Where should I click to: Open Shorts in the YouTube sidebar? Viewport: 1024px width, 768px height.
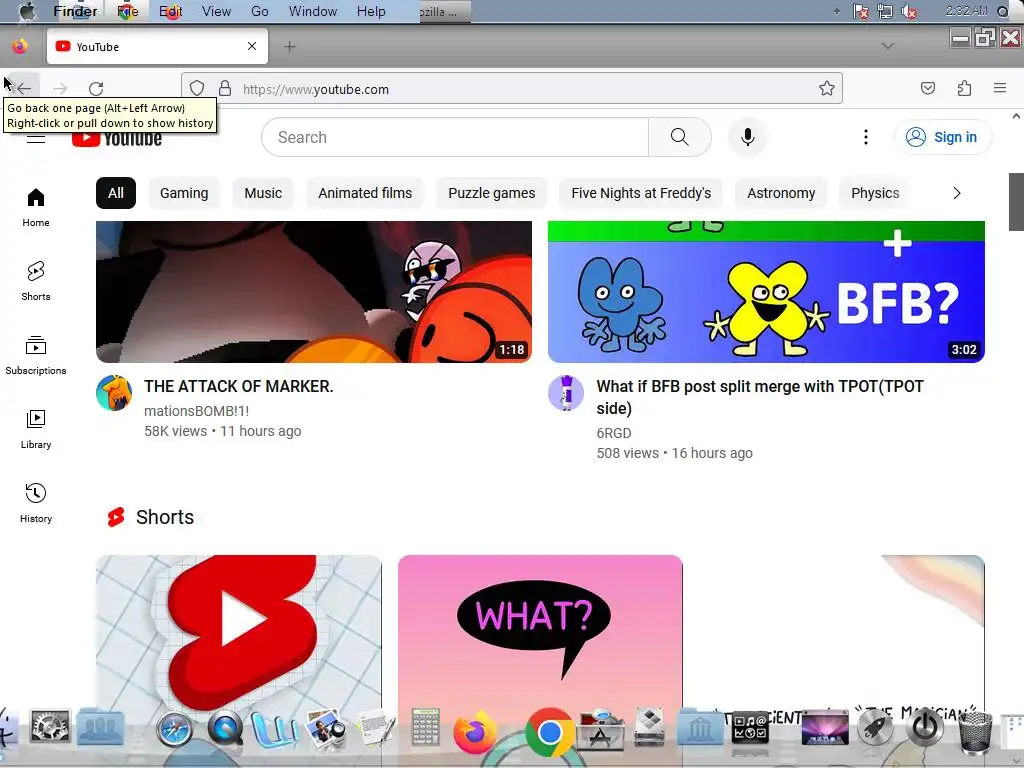pyautogui.click(x=36, y=281)
